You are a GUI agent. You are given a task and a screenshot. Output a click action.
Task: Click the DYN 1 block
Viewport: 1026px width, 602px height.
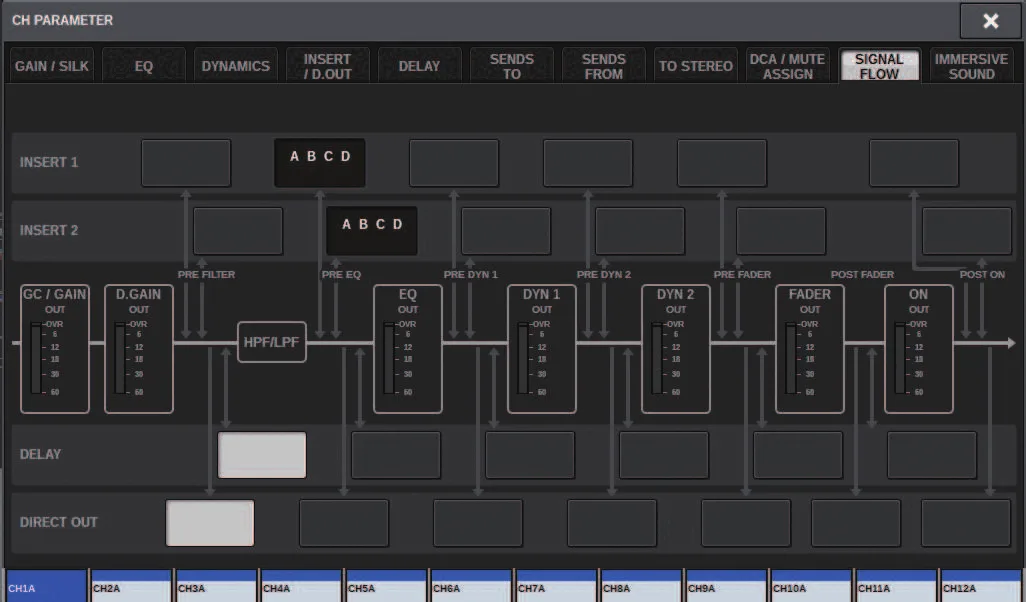pos(542,349)
